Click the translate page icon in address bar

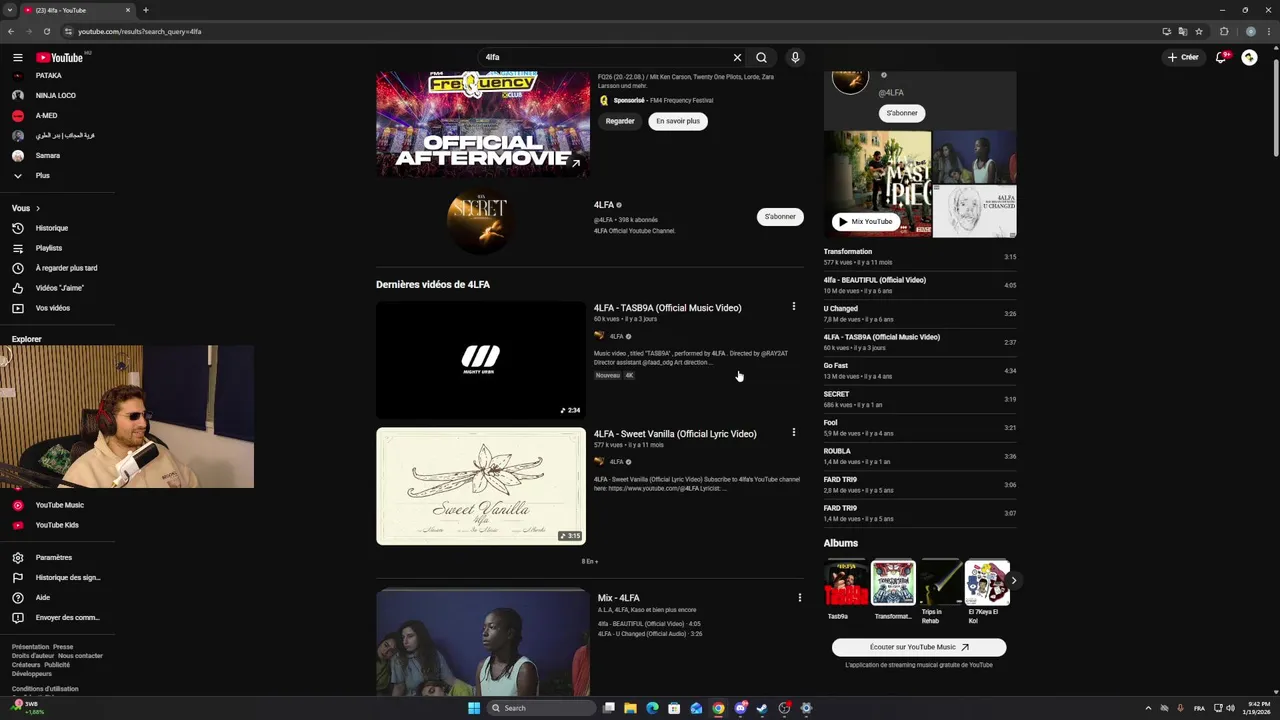point(1183,31)
